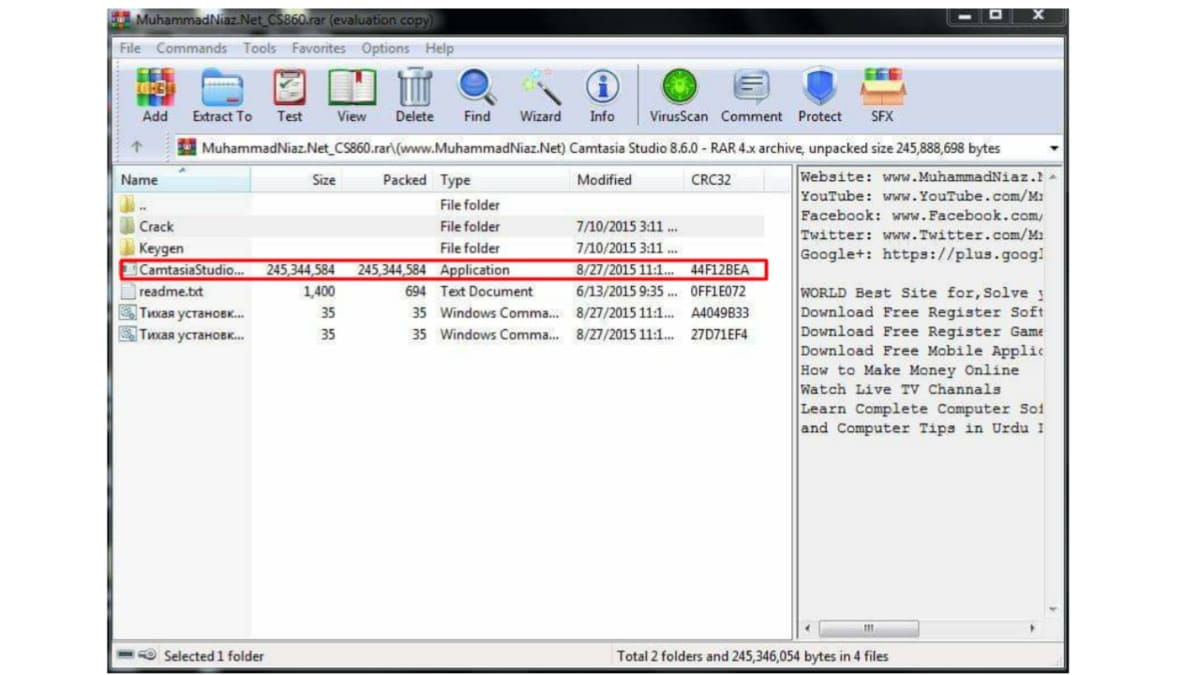Screen dimensions: 1200x675
Task: Open the Tools menu
Action: (x=259, y=48)
